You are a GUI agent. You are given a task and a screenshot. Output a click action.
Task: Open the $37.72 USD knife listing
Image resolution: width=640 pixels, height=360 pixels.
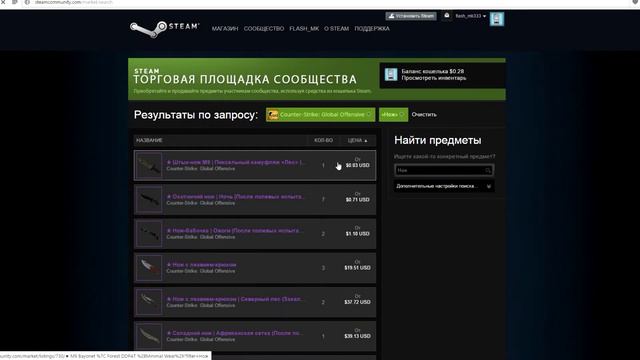pos(255,302)
